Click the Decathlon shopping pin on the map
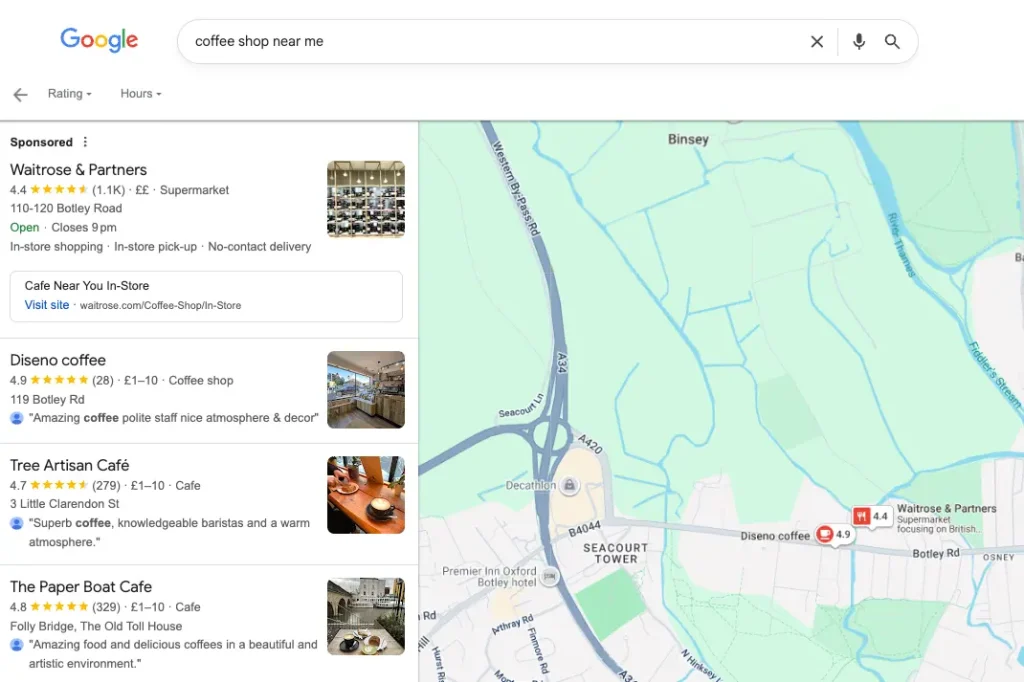Viewport: 1024px width, 682px height. (569, 485)
